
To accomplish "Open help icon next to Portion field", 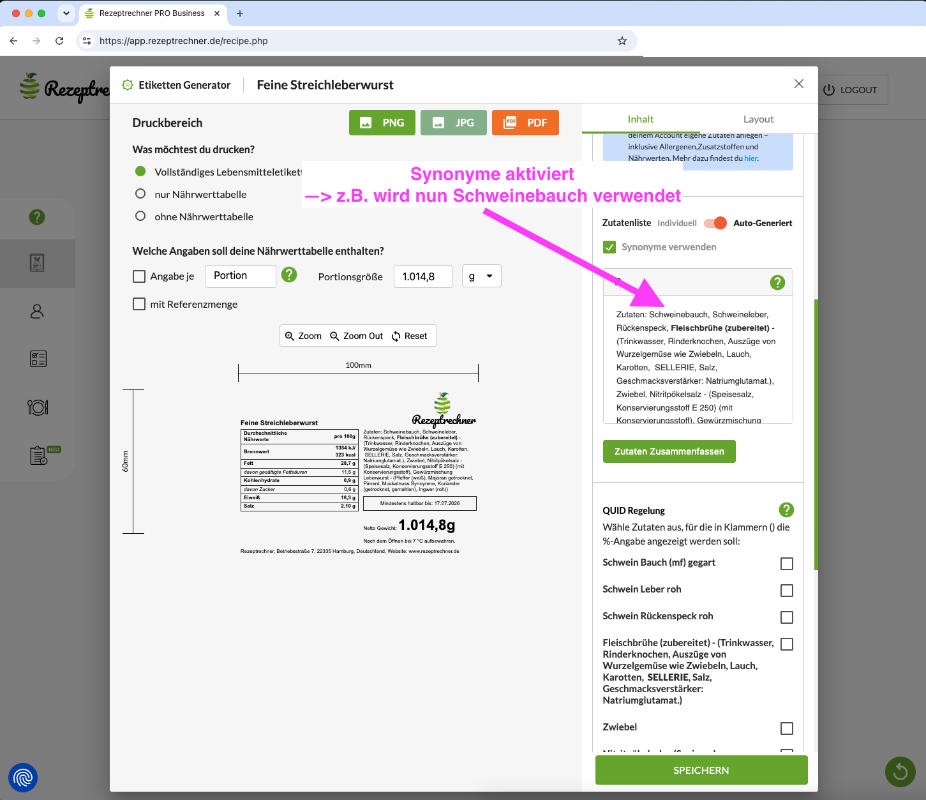I will pos(289,275).
